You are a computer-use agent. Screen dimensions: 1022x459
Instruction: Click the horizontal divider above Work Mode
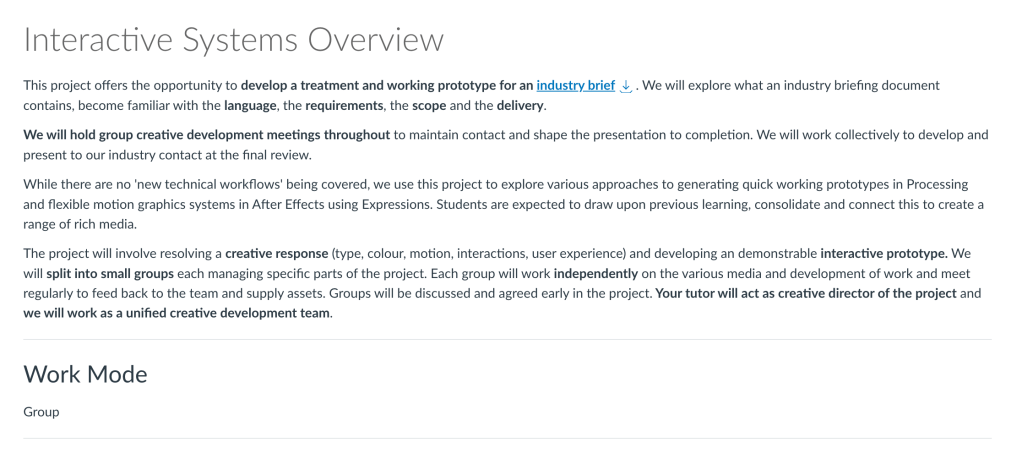pyautogui.click(x=507, y=340)
